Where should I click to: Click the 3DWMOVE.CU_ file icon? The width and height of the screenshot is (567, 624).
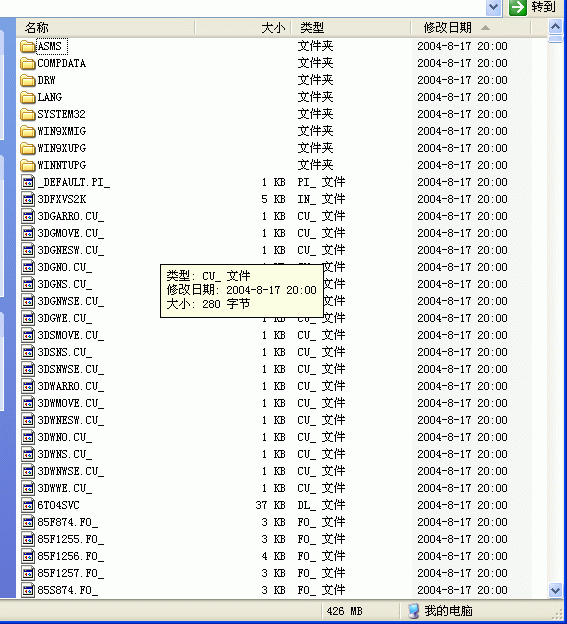click(27, 404)
